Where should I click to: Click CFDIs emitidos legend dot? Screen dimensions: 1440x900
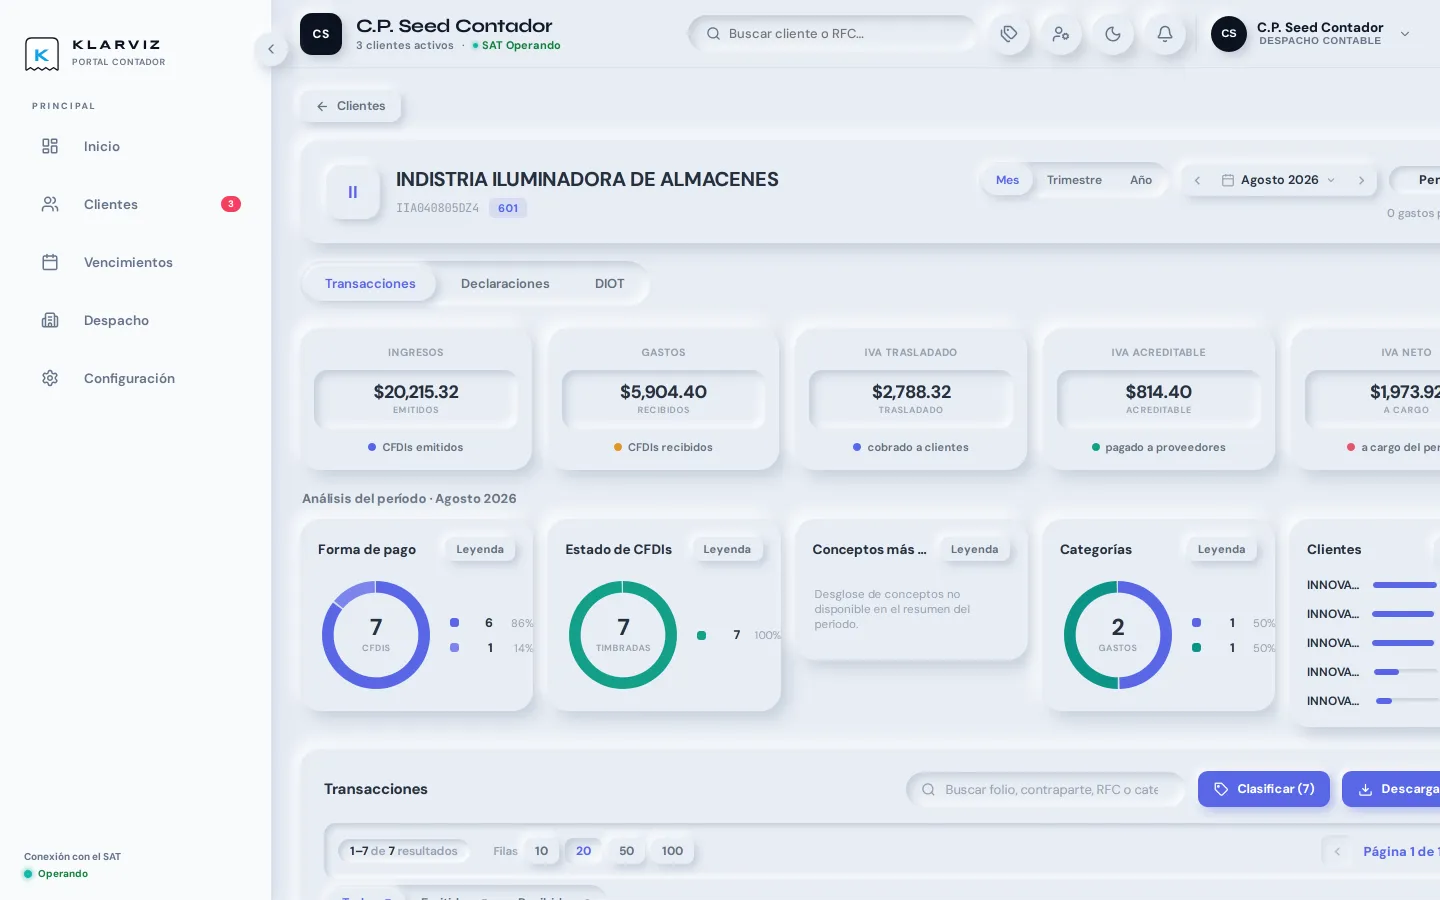pos(372,448)
